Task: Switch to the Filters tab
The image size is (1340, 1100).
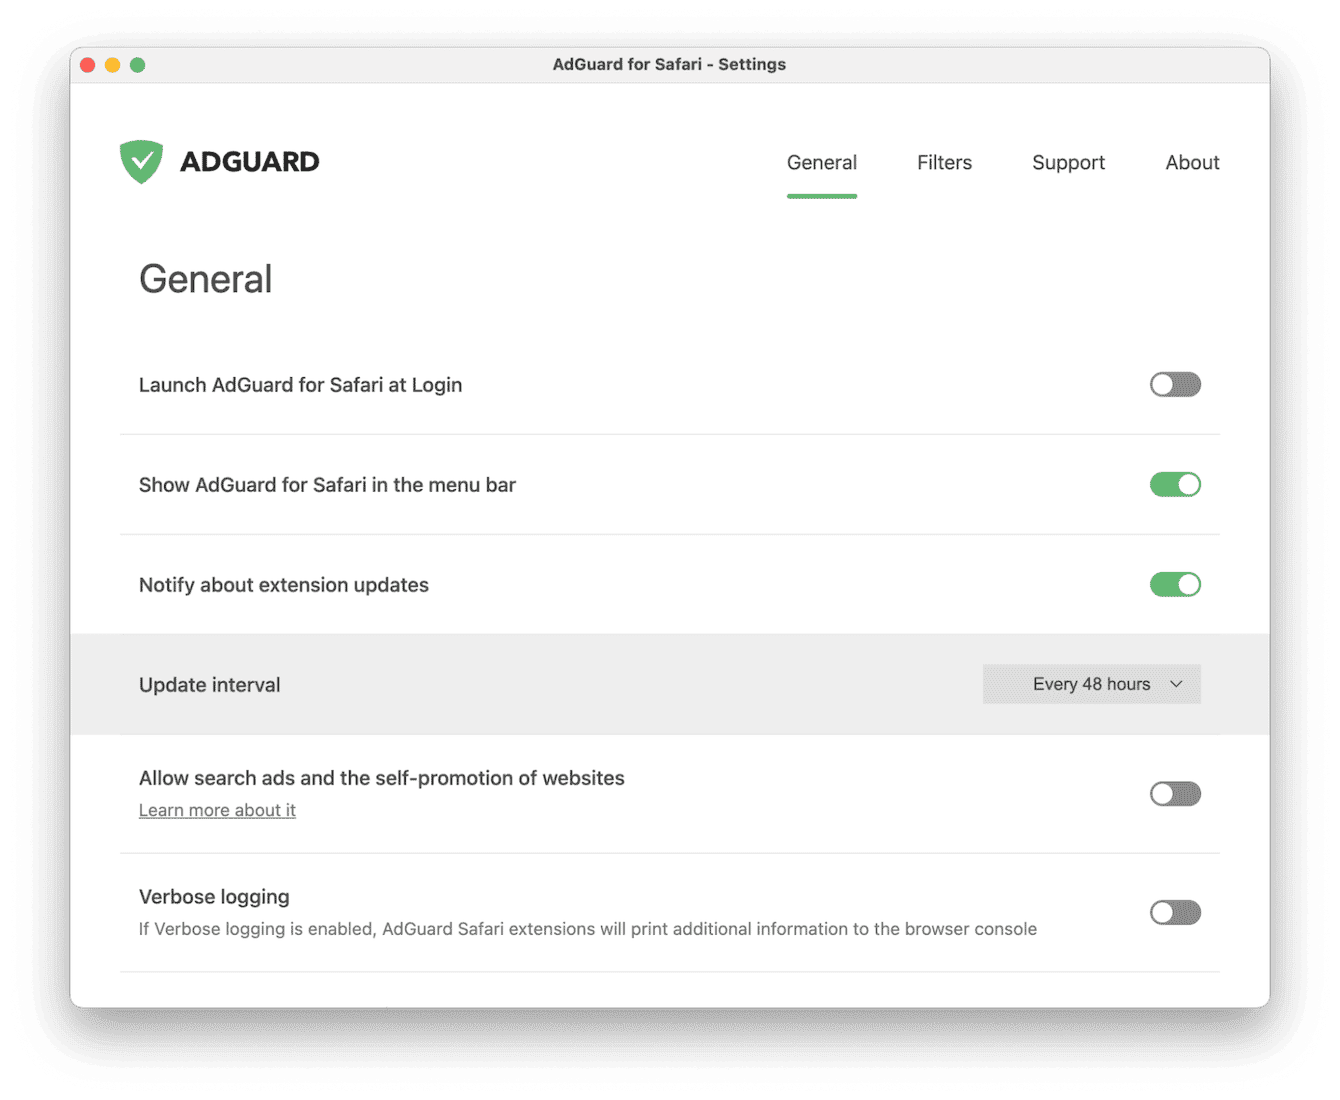Action: point(944,162)
